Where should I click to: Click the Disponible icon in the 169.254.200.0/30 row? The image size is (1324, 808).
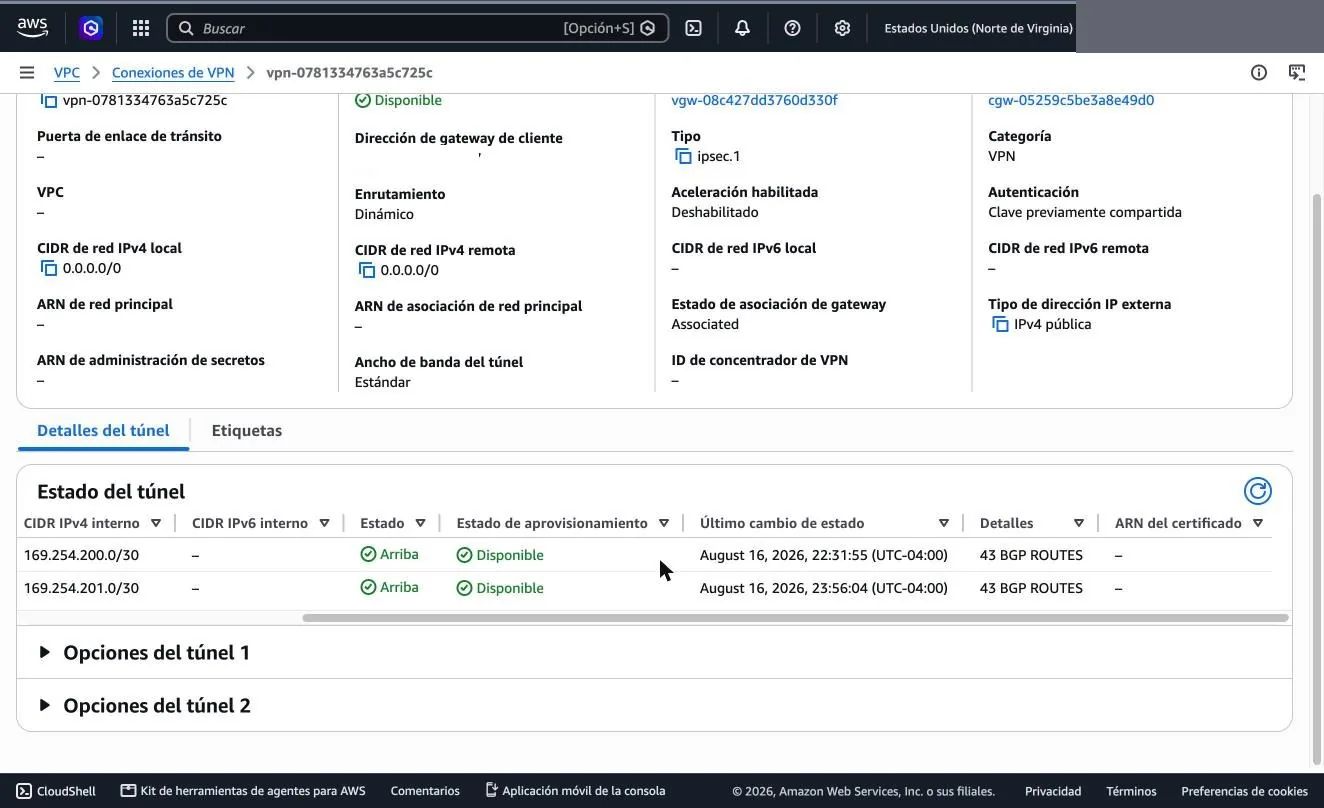464,555
